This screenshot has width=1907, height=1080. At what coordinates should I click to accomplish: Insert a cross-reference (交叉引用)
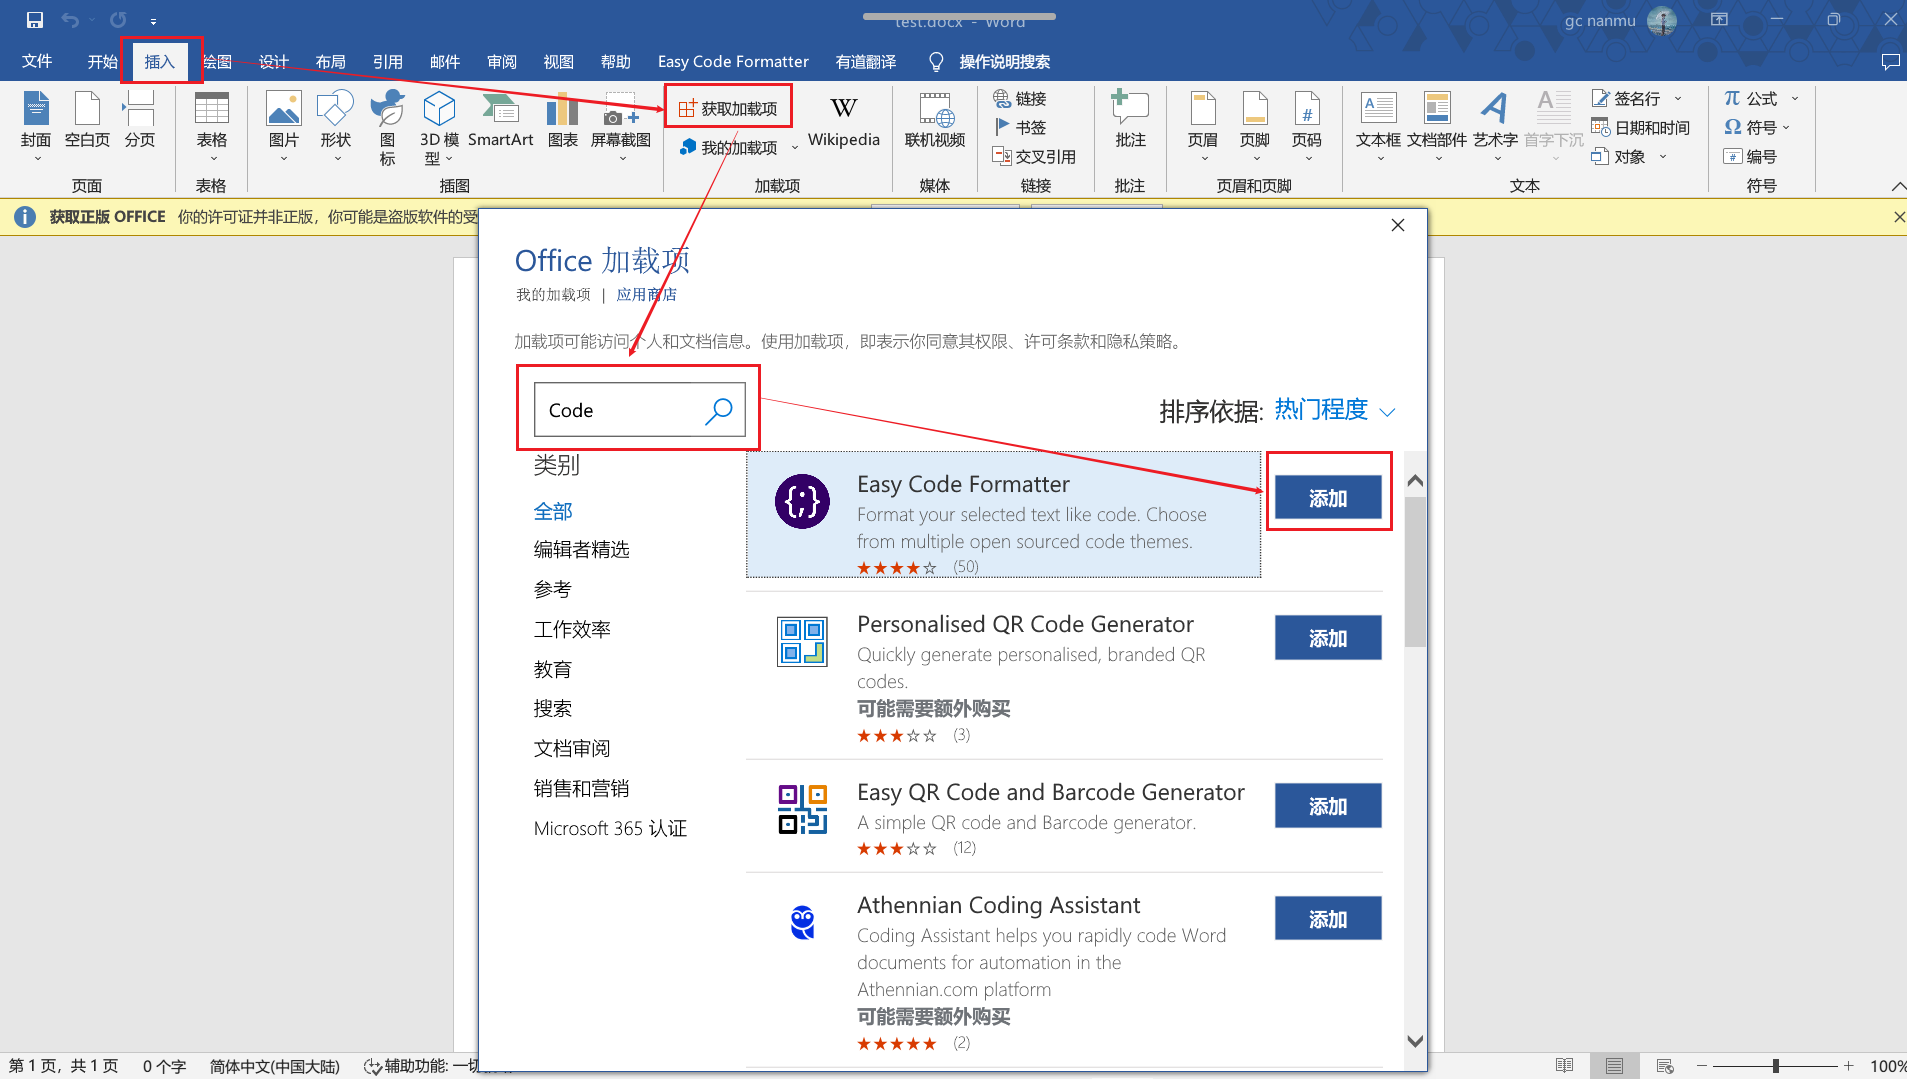[x=1034, y=156]
